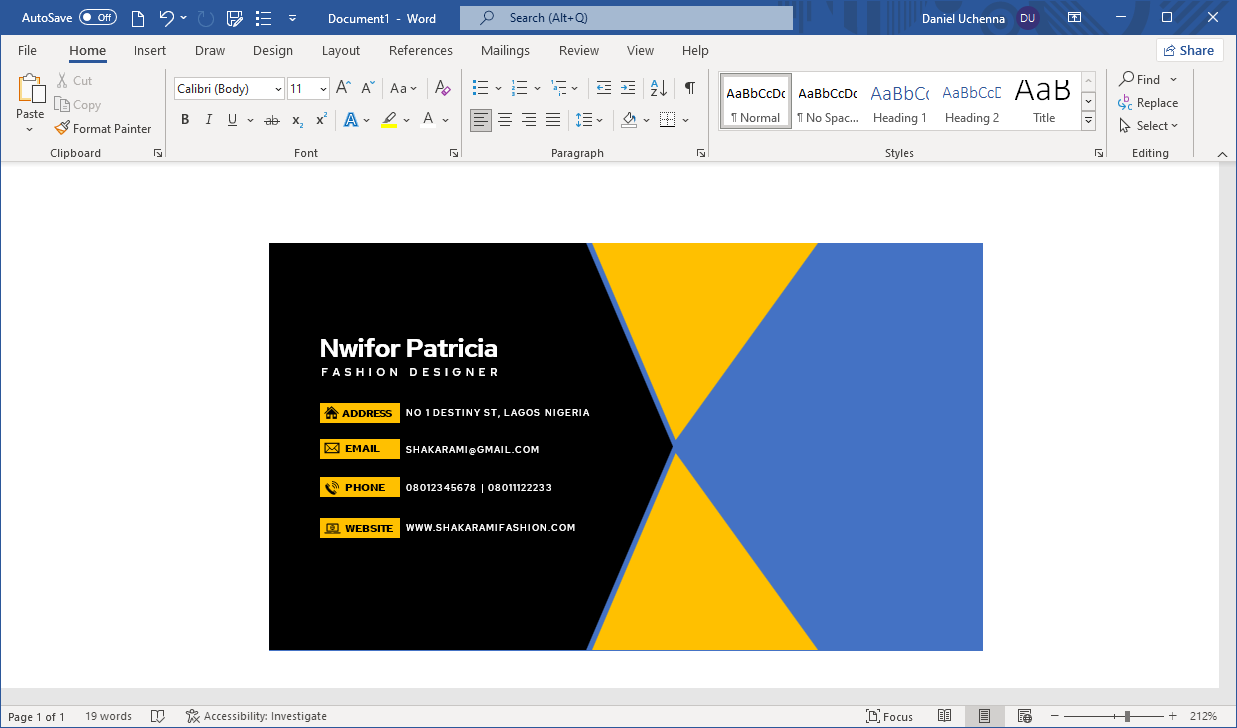Apply strikethrough formatting icon
The image size is (1237, 728).
[271, 120]
